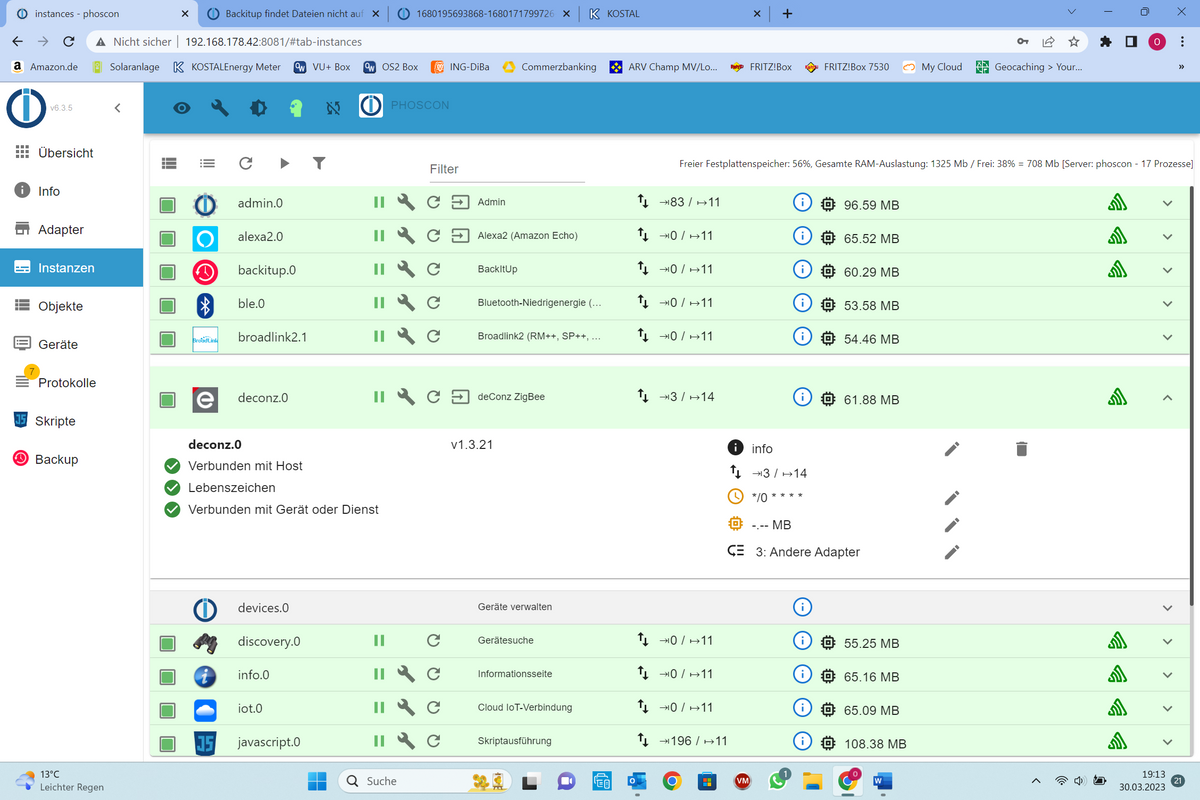Viewport: 1200px width, 800px height.
Task: Expand the broadlink2.1 instance row
Action: 1167,336
